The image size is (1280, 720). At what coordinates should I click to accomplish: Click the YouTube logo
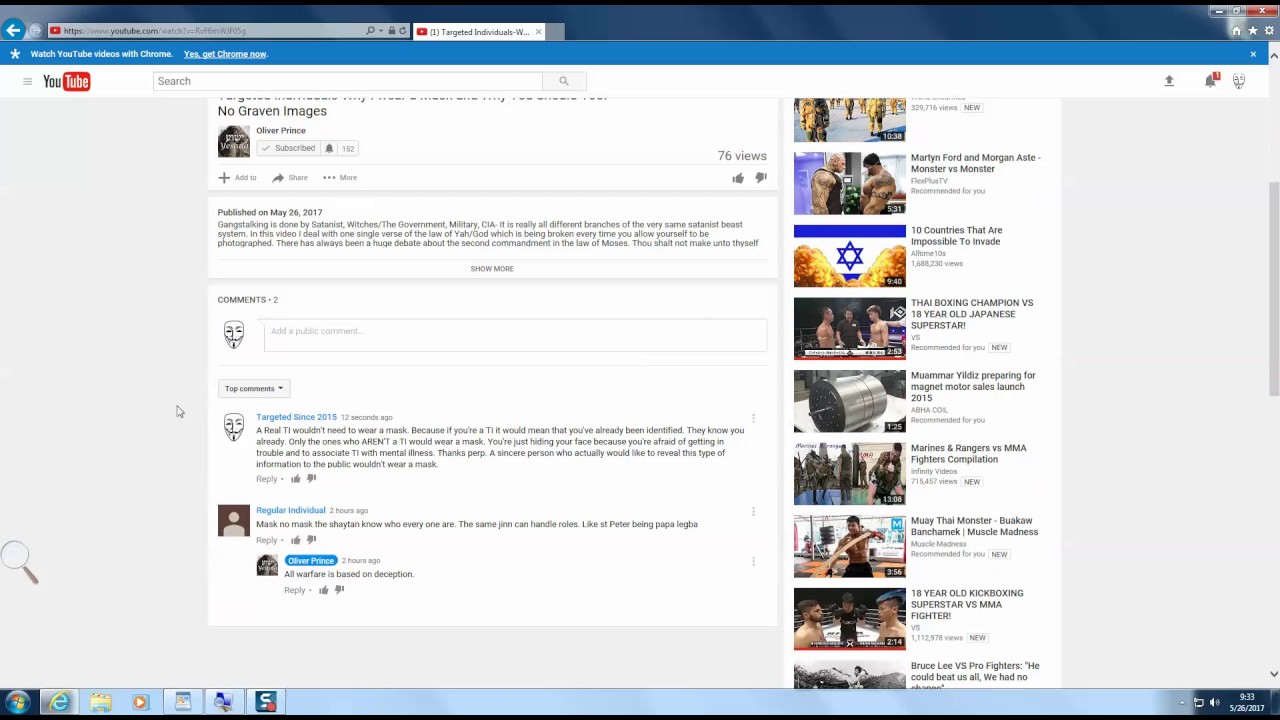coord(67,81)
